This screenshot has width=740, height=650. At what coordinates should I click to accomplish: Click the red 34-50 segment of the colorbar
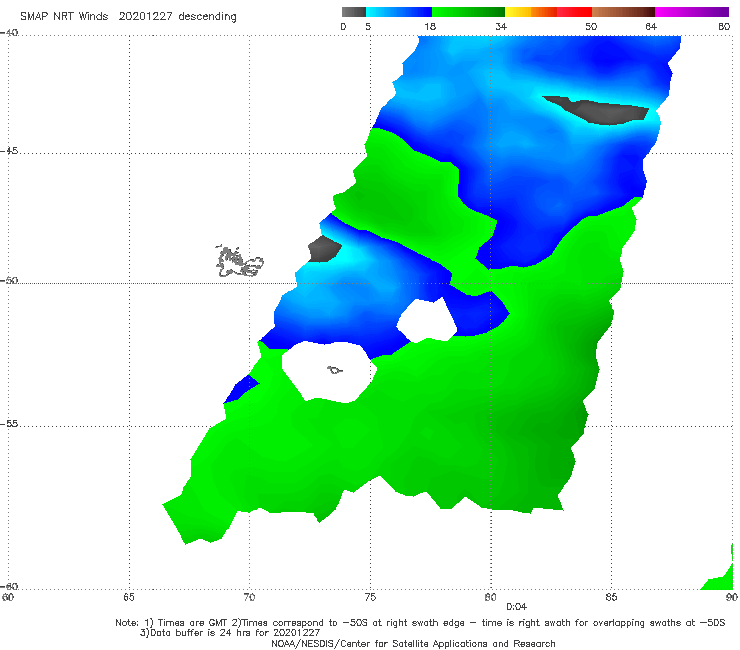pos(548,12)
